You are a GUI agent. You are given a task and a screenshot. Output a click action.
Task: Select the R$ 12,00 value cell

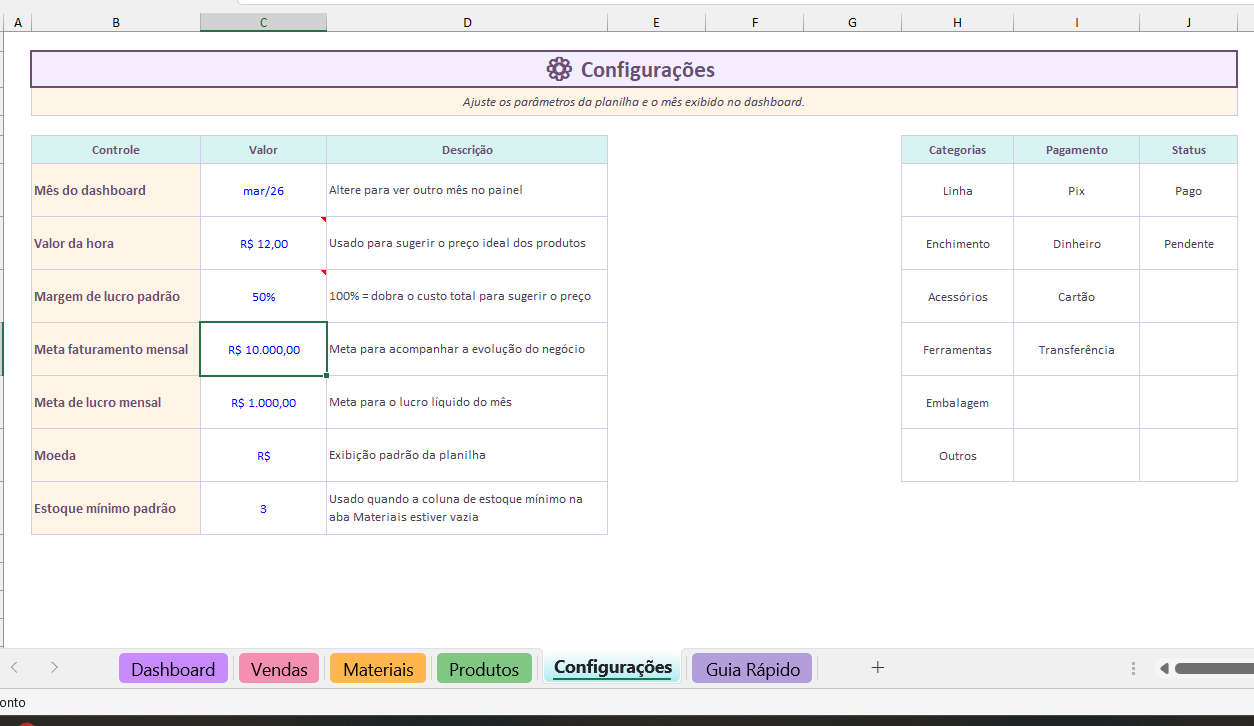click(x=263, y=243)
